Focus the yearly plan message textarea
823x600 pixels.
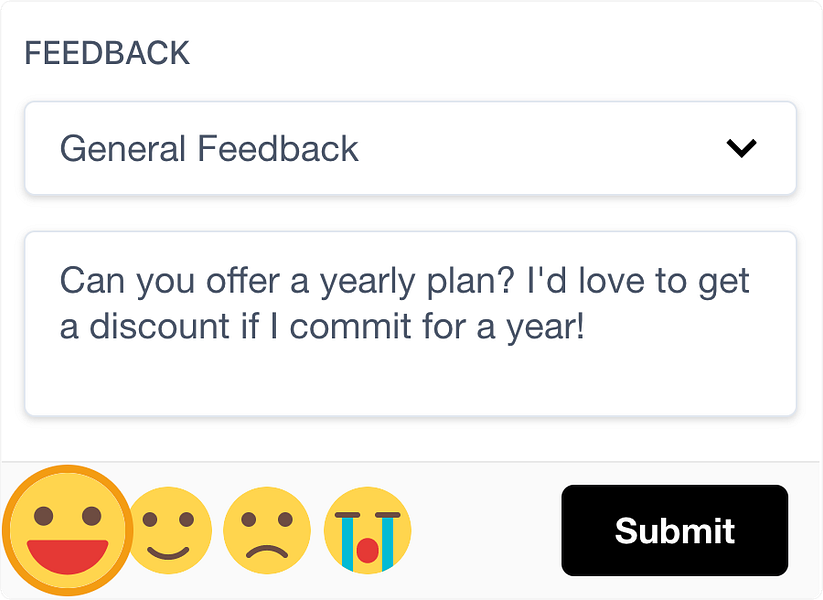click(410, 323)
